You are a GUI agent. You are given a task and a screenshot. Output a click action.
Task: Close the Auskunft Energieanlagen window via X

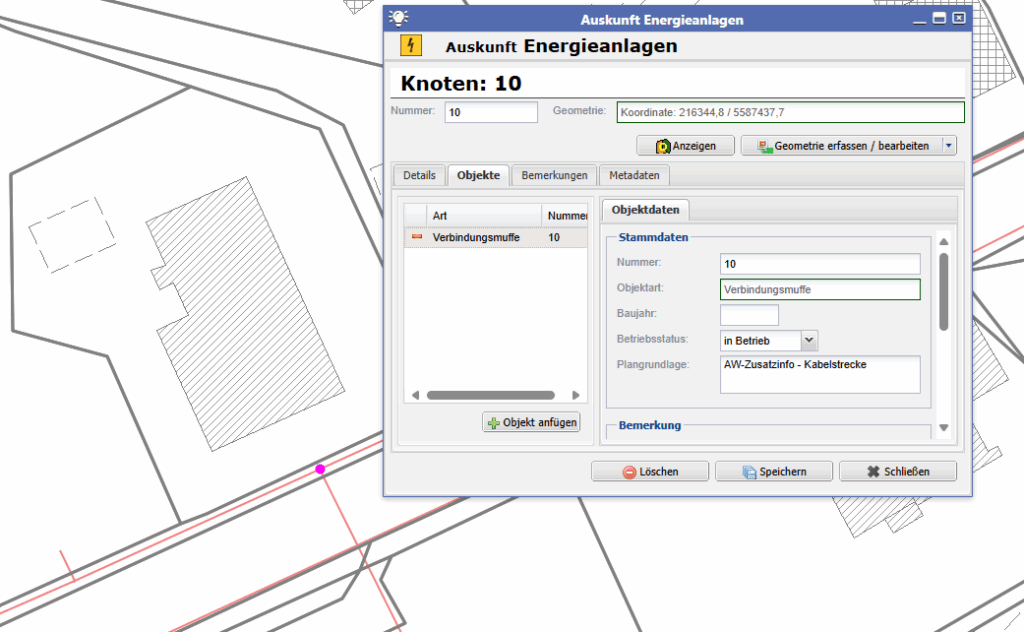(959, 18)
